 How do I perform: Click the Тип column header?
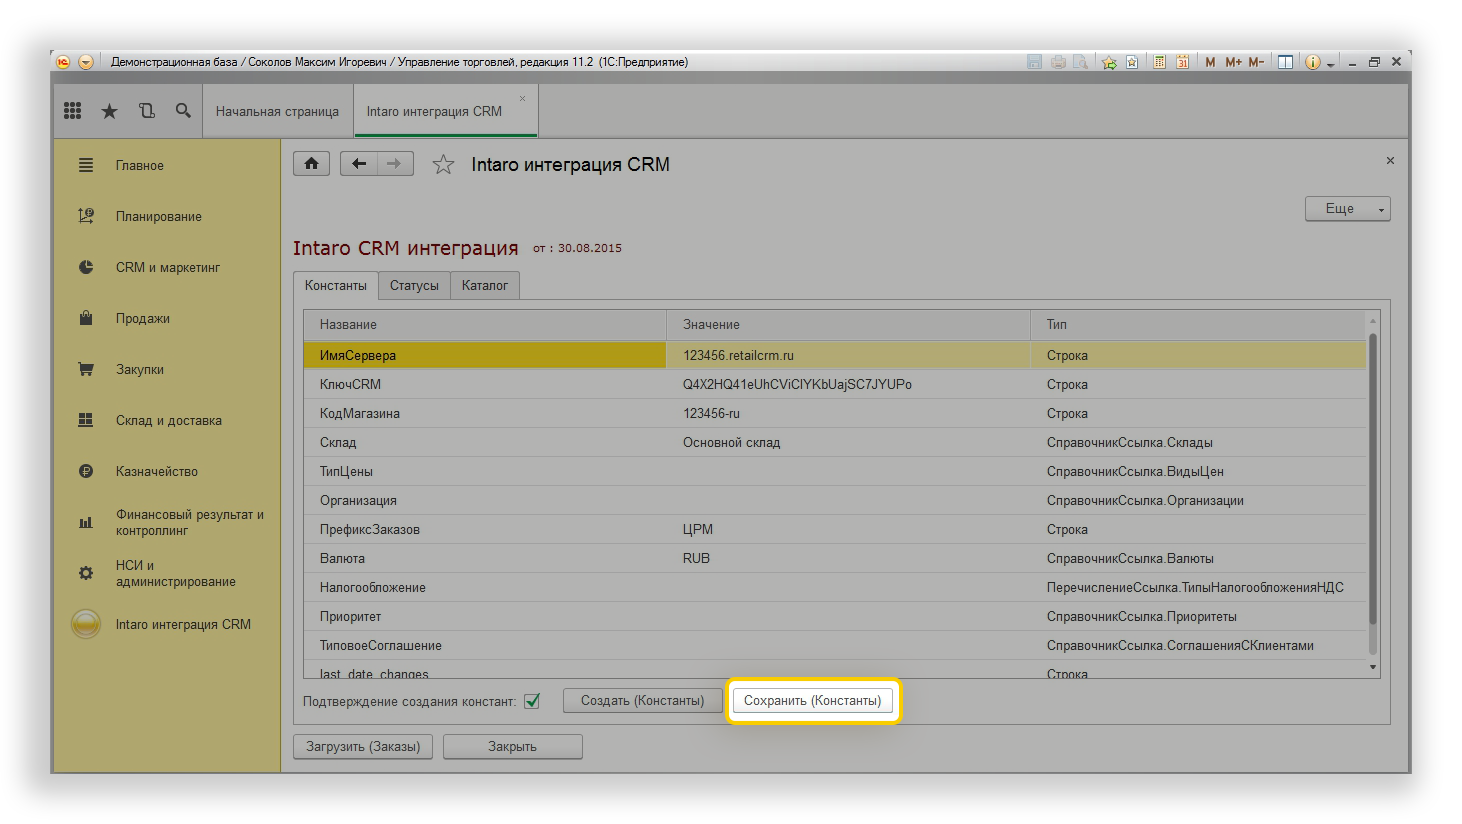[1198, 324]
